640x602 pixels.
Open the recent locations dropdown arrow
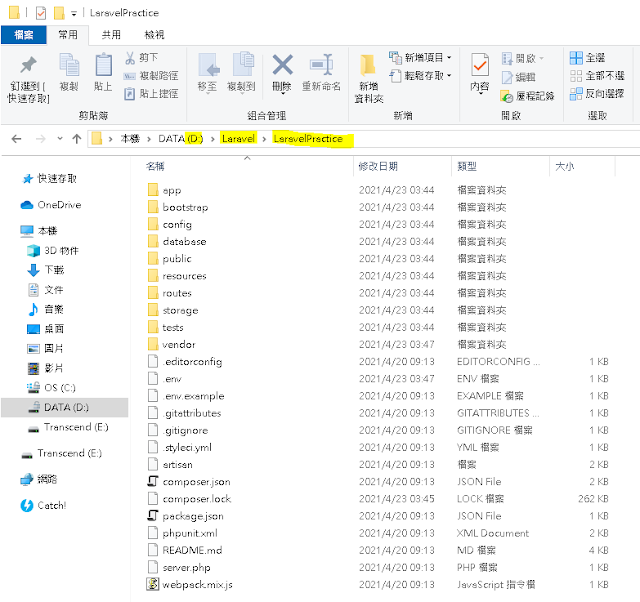click(60, 139)
